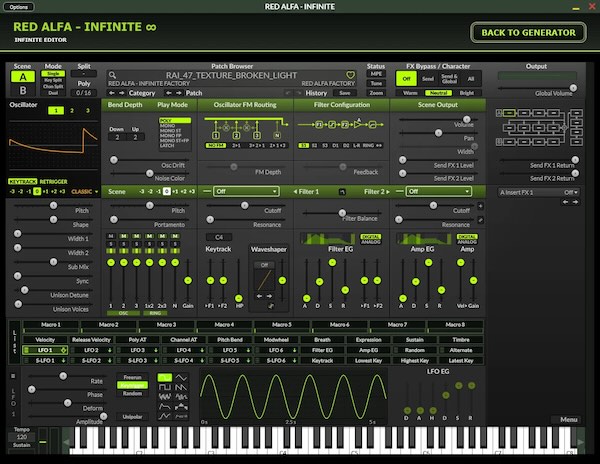Select the MSEG LFO shape icon
This screenshot has width=600, height=464.
(165, 416)
